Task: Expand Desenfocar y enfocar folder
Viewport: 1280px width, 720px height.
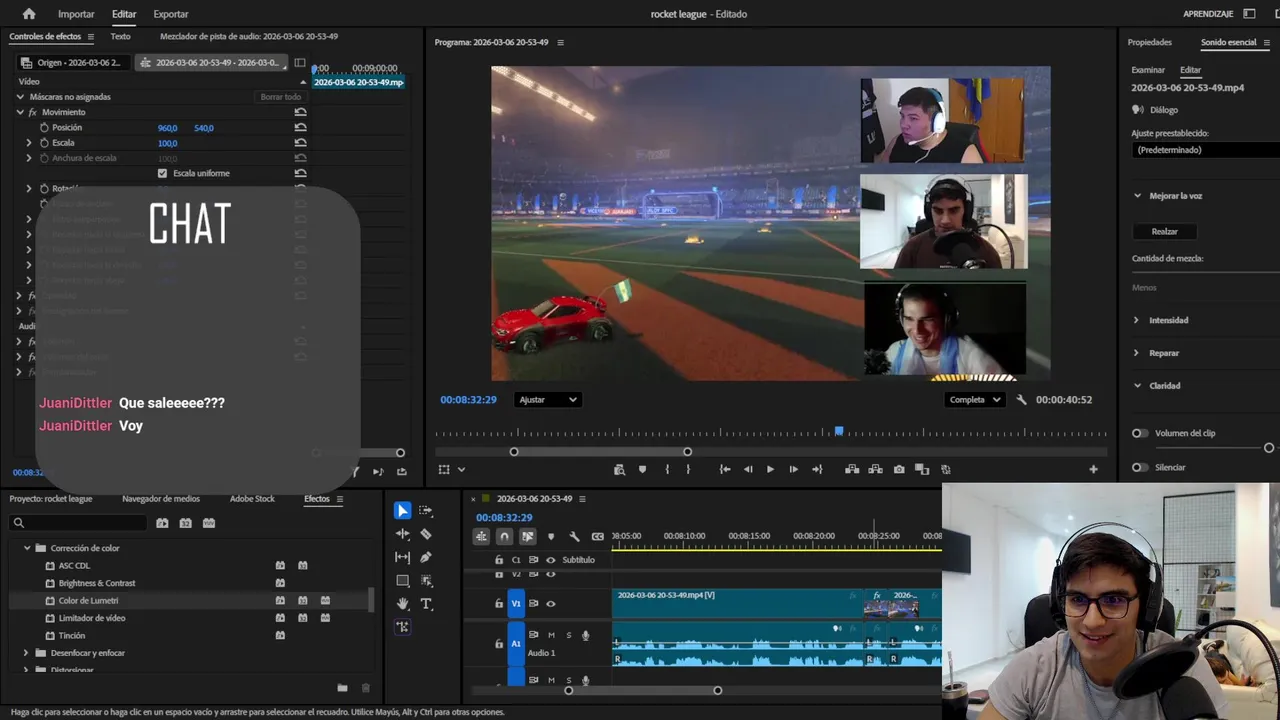Action: click(x=27, y=653)
